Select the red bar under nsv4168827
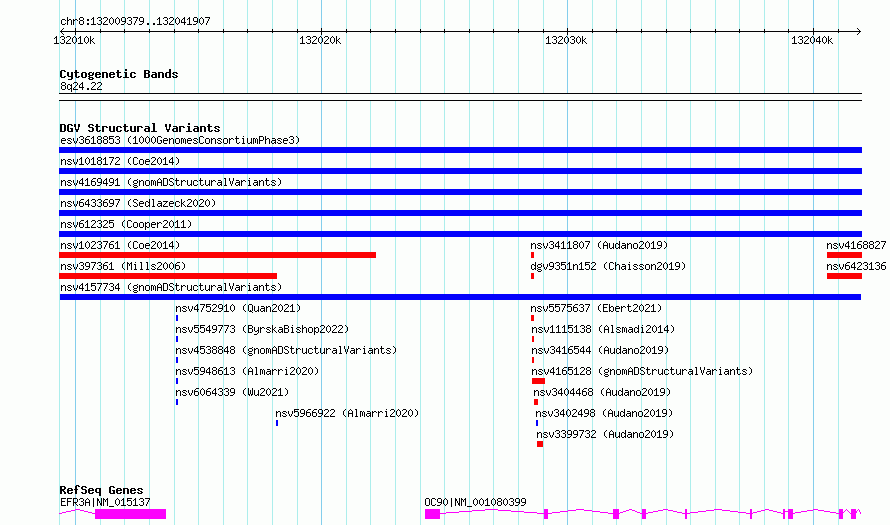The width and height of the screenshot is (890, 525). pos(845,255)
